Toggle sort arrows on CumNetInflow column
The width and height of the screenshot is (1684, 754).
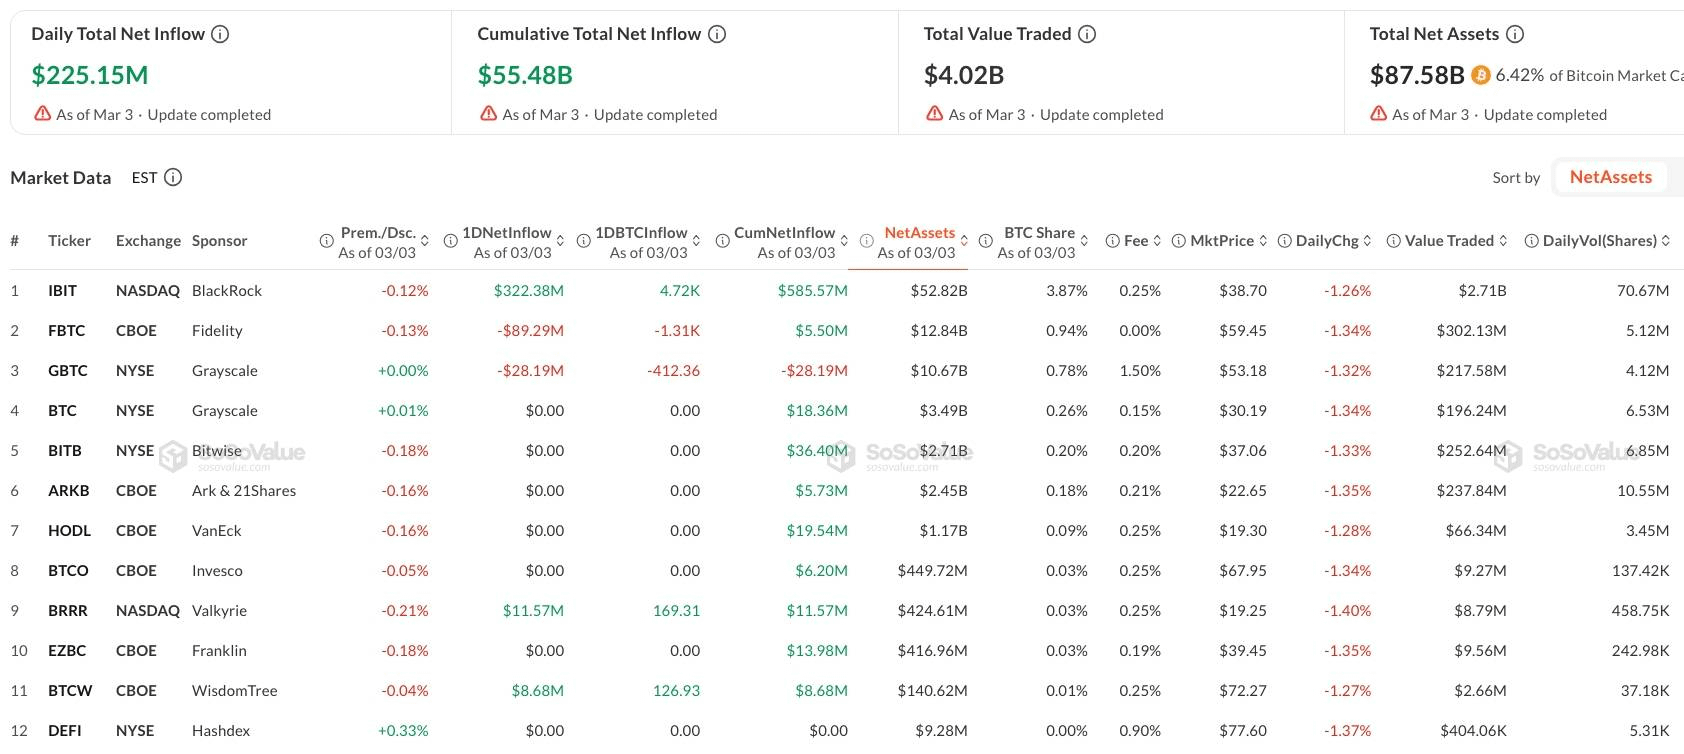[x=844, y=241]
